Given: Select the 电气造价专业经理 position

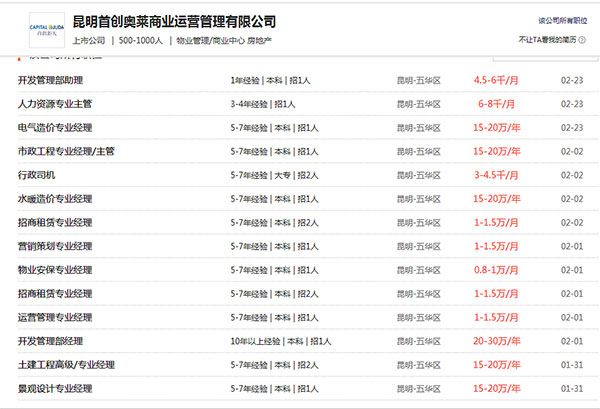Looking at the screenshot, I should [x=55, y=128].
